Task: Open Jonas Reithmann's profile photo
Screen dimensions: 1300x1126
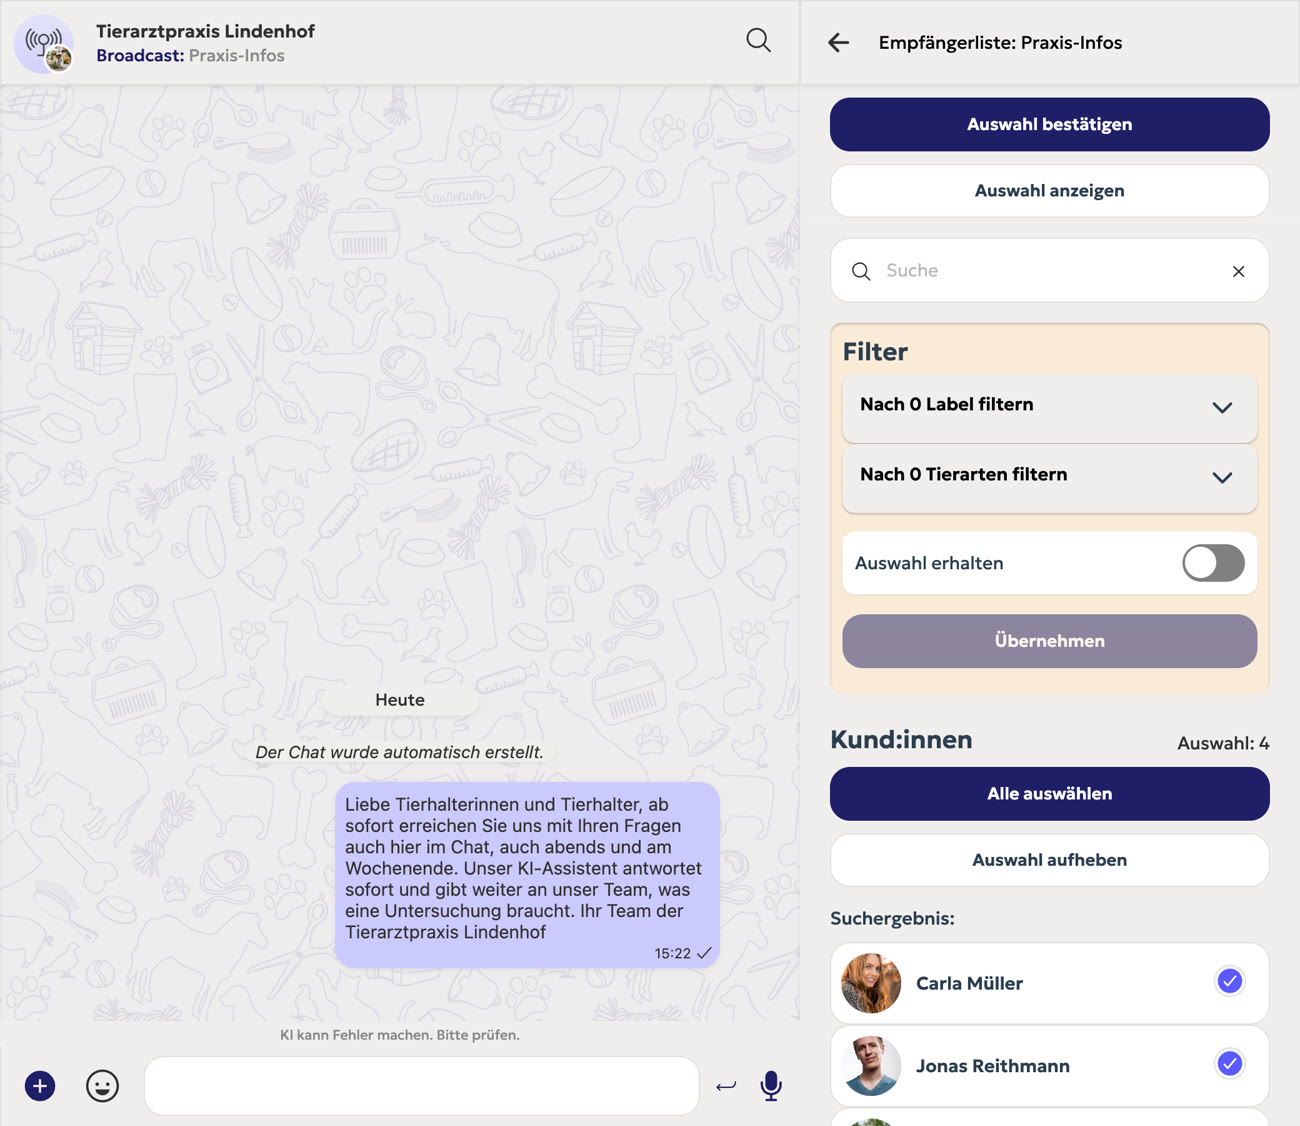Action: [x=871, y=1066]
